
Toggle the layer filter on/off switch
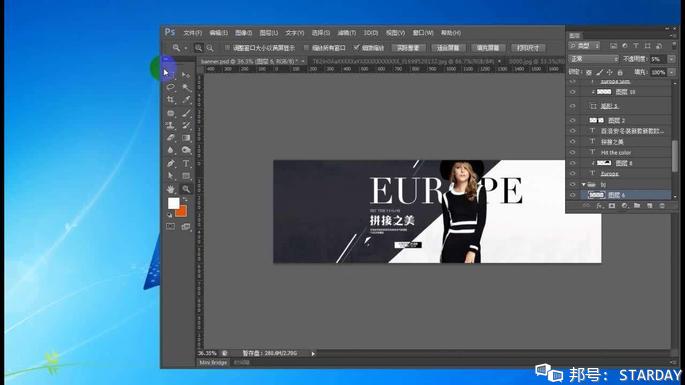click(674, 46)
